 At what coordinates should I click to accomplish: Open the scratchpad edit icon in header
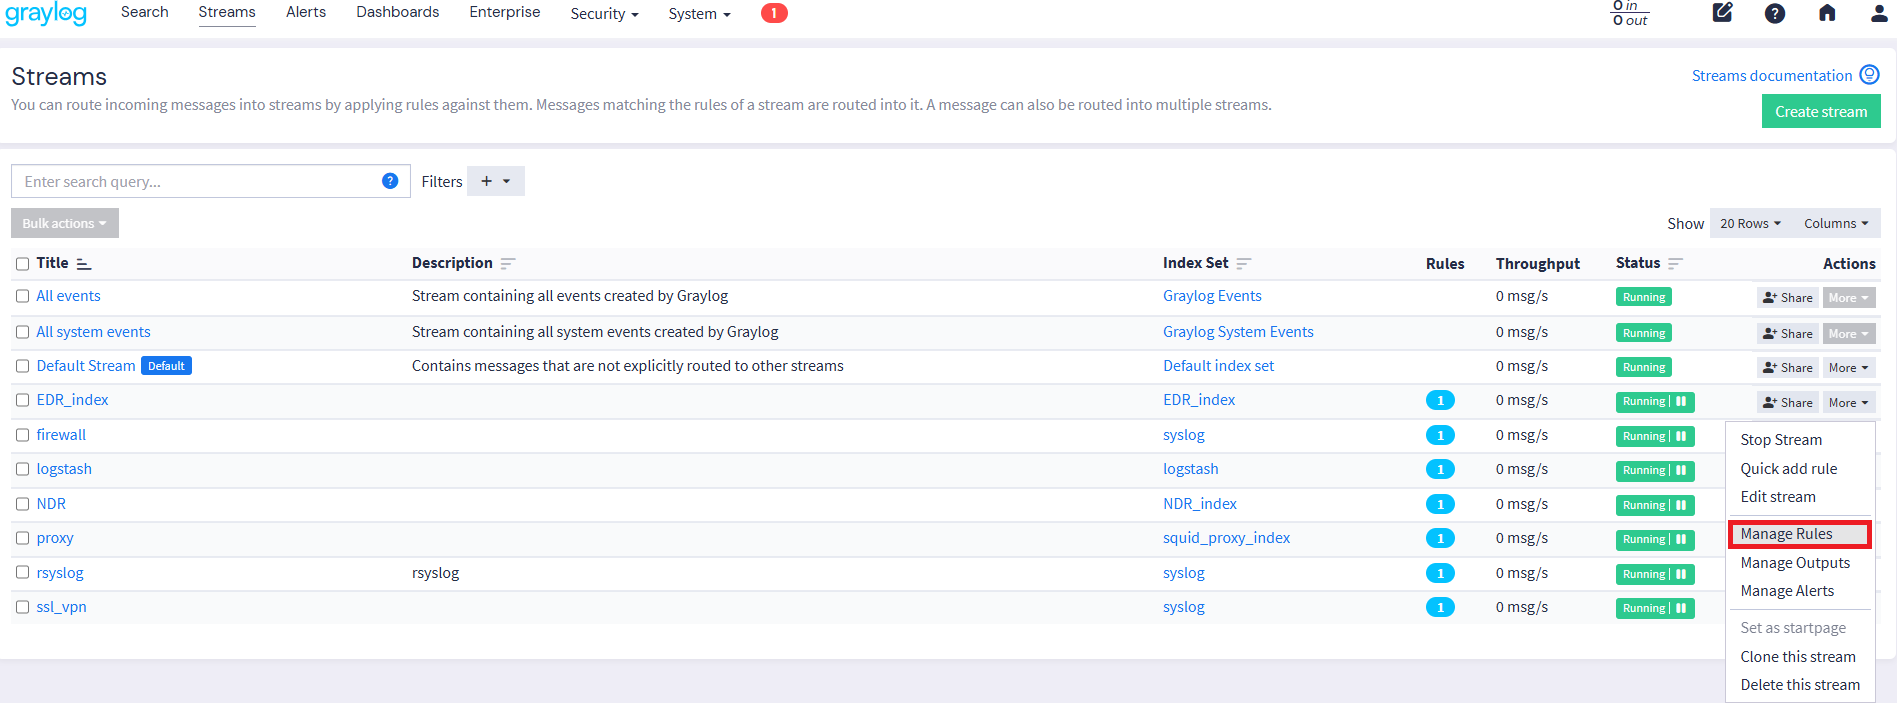coord(1722,13)
